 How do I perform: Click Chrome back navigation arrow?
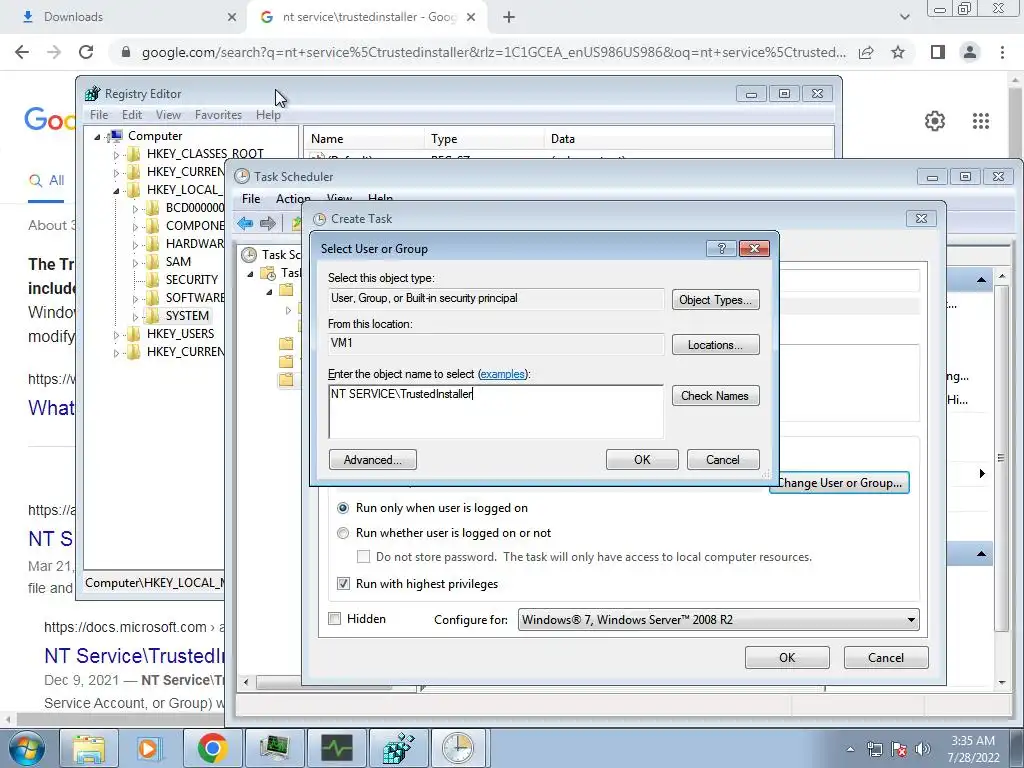(22, 52)
